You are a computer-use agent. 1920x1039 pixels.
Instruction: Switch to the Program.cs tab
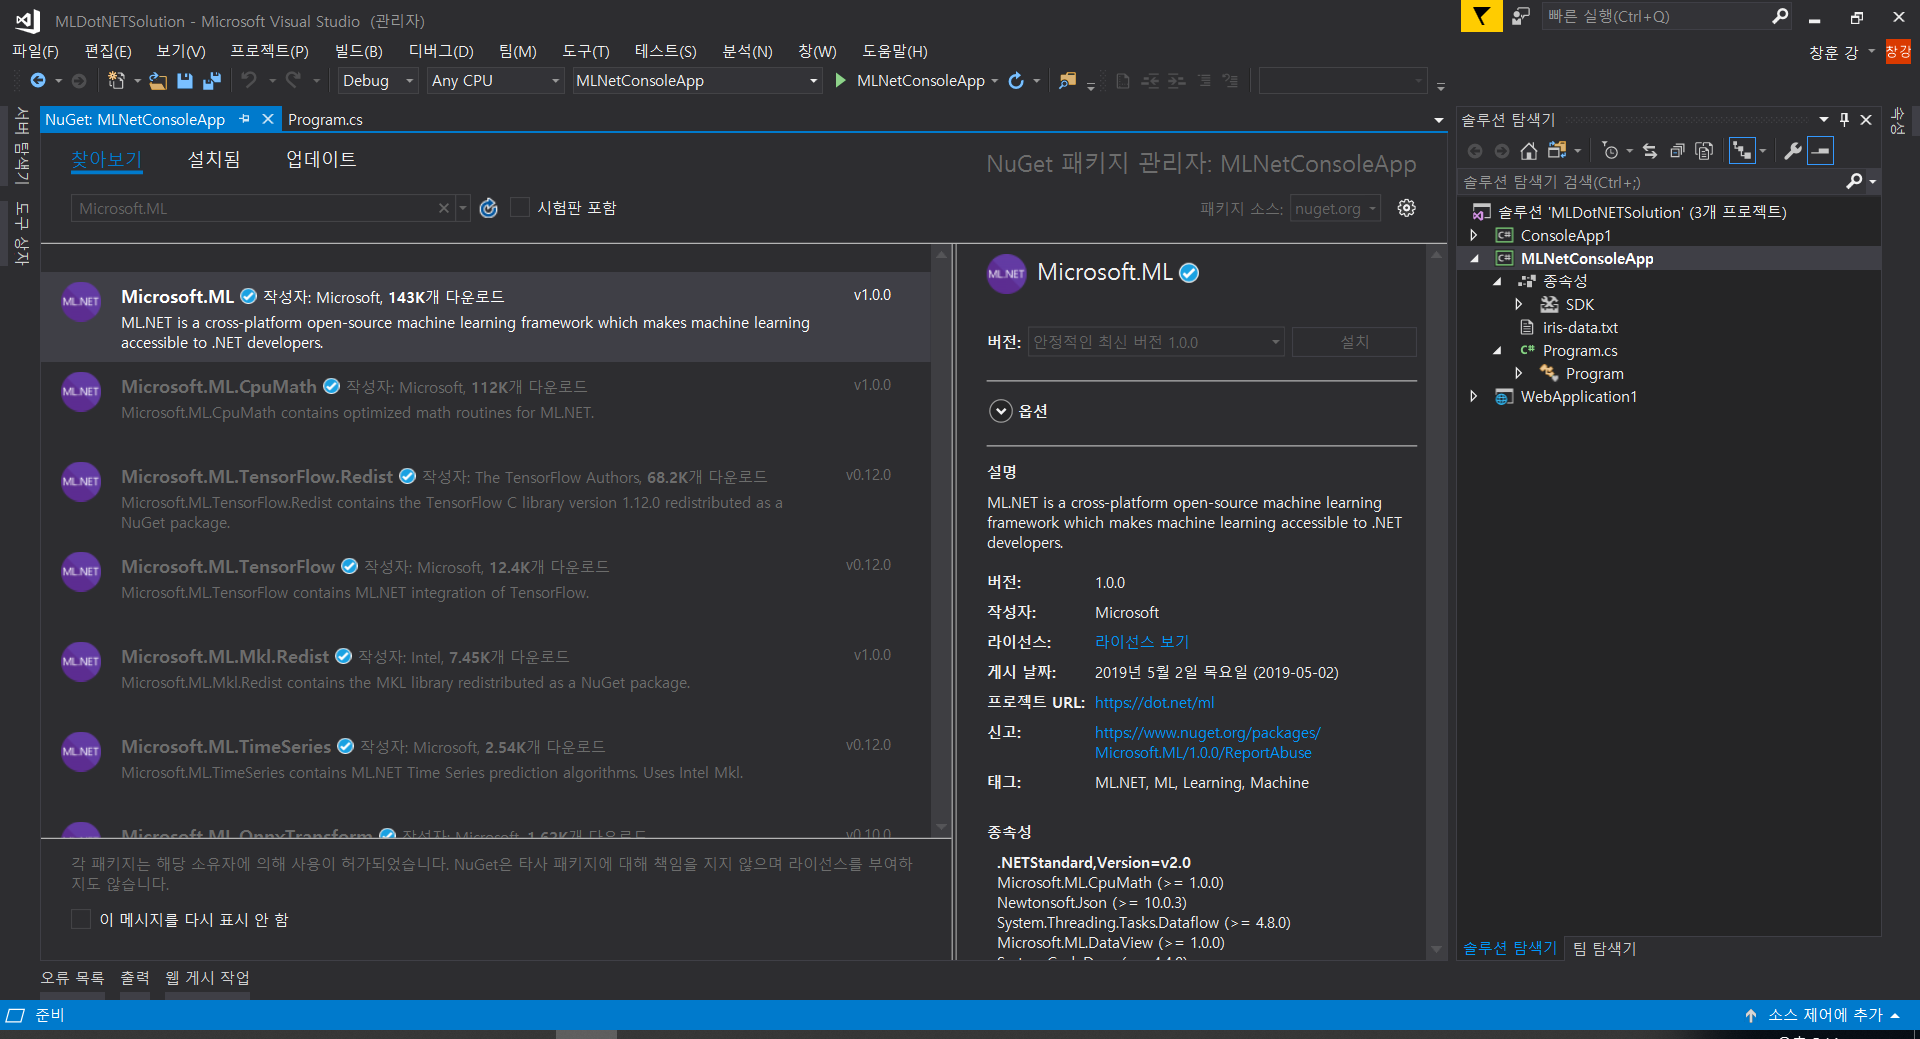point(325,119)
